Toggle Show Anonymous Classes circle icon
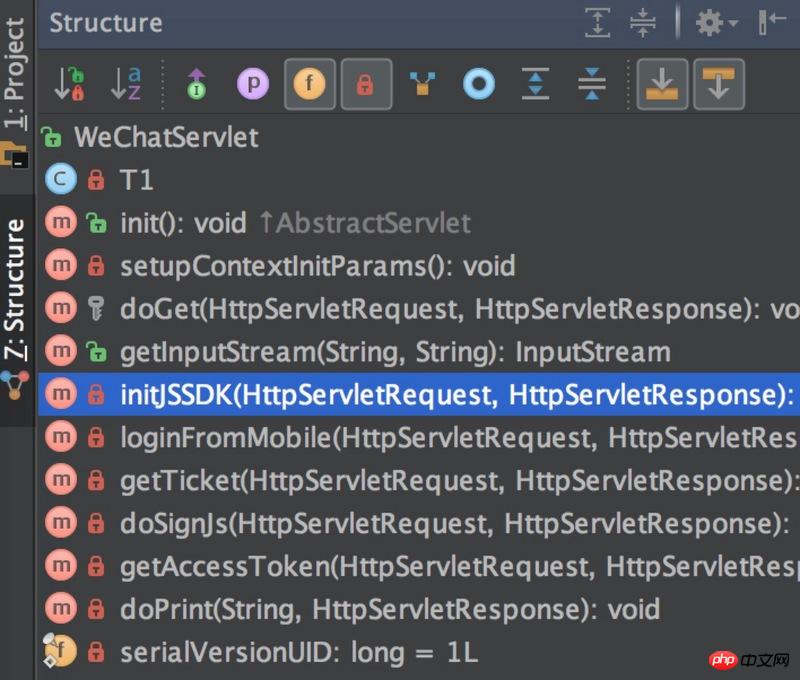The width and height of the screenshot is (800, 680). 479,84
